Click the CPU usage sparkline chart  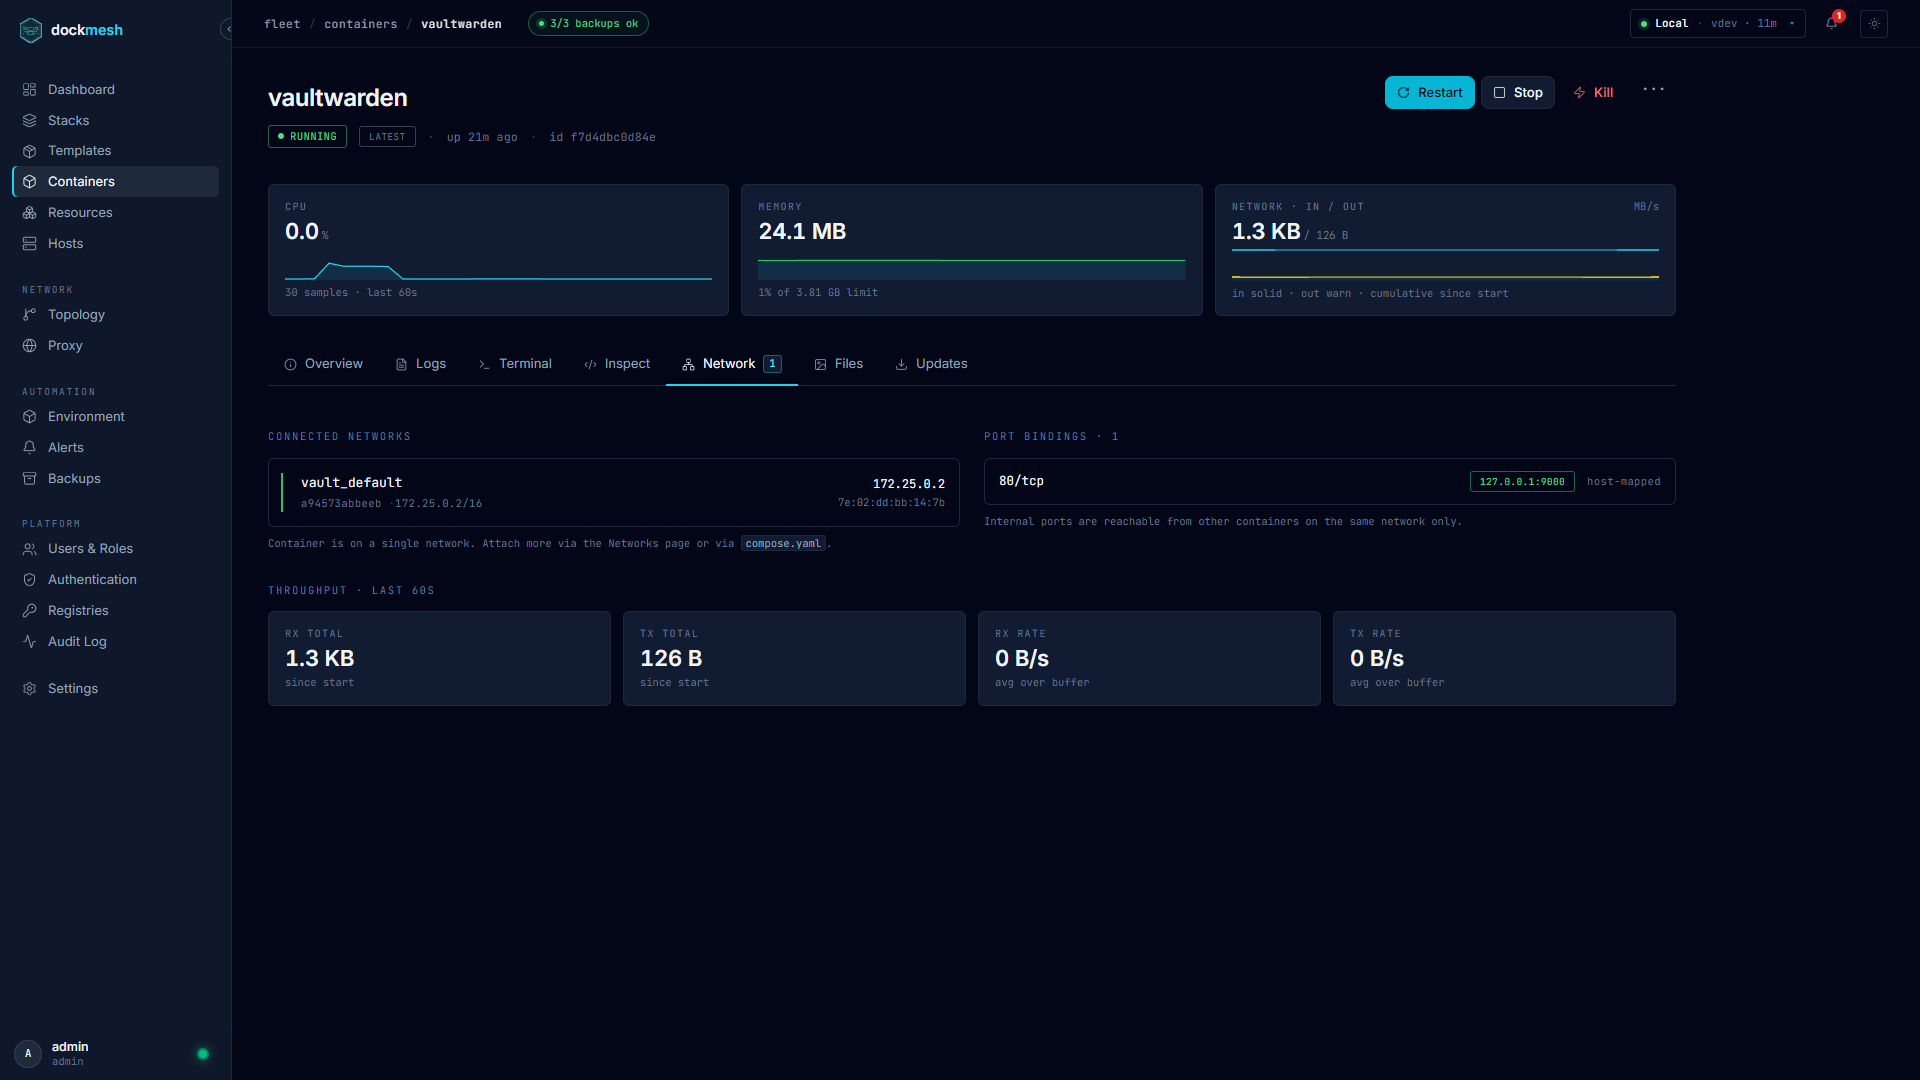[498, 270]
